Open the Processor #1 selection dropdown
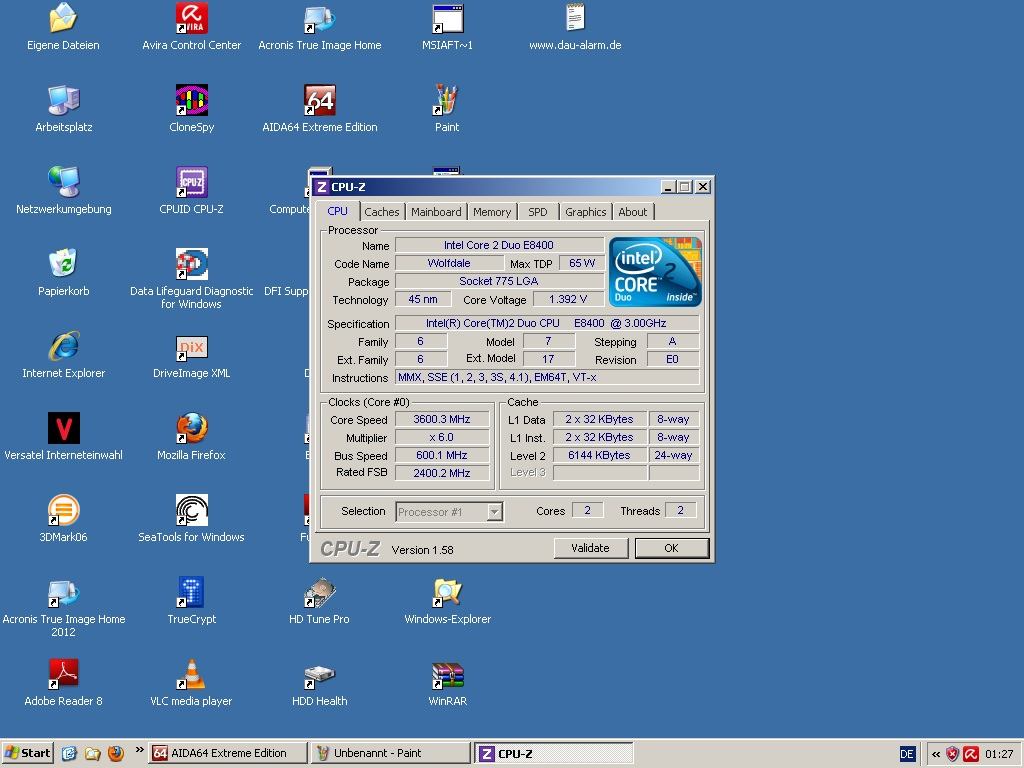Viewport: 1024px width, 768px height. [449, 511]
